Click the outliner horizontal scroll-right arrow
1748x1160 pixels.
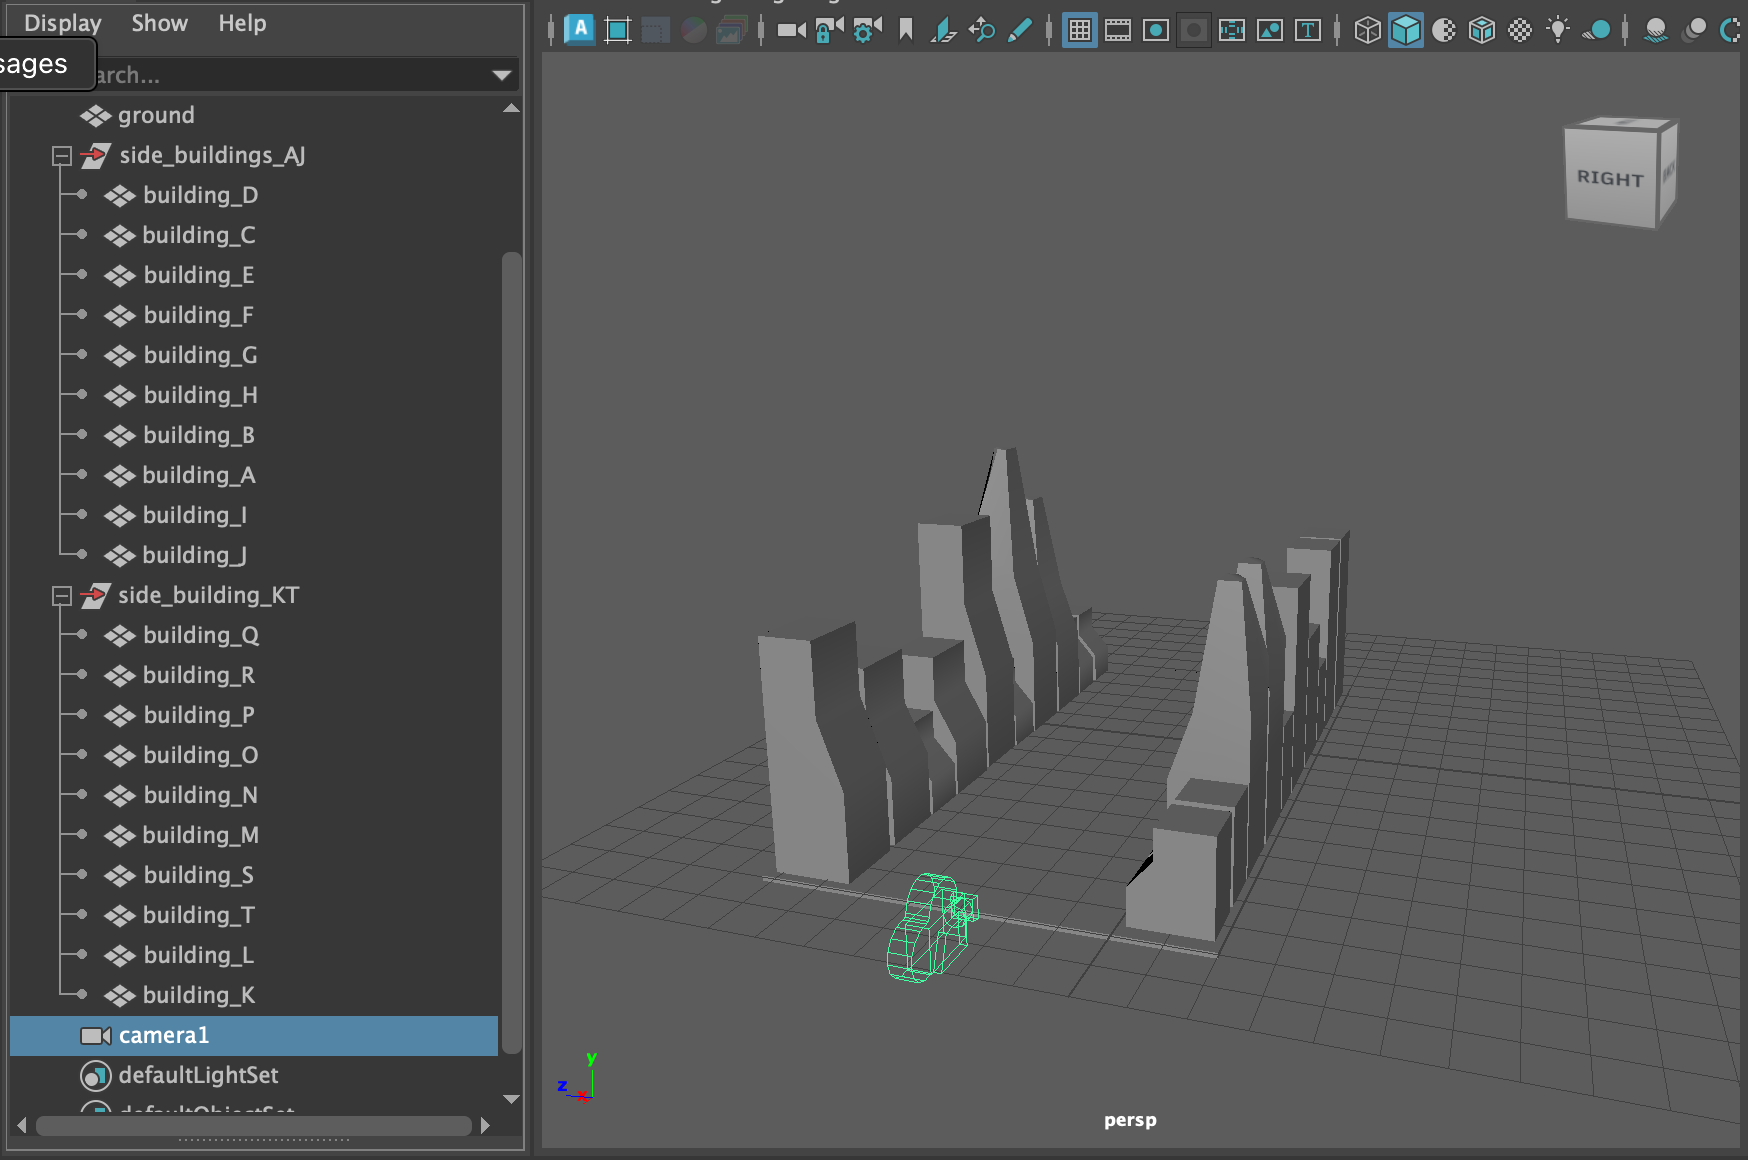point(485,1126)
